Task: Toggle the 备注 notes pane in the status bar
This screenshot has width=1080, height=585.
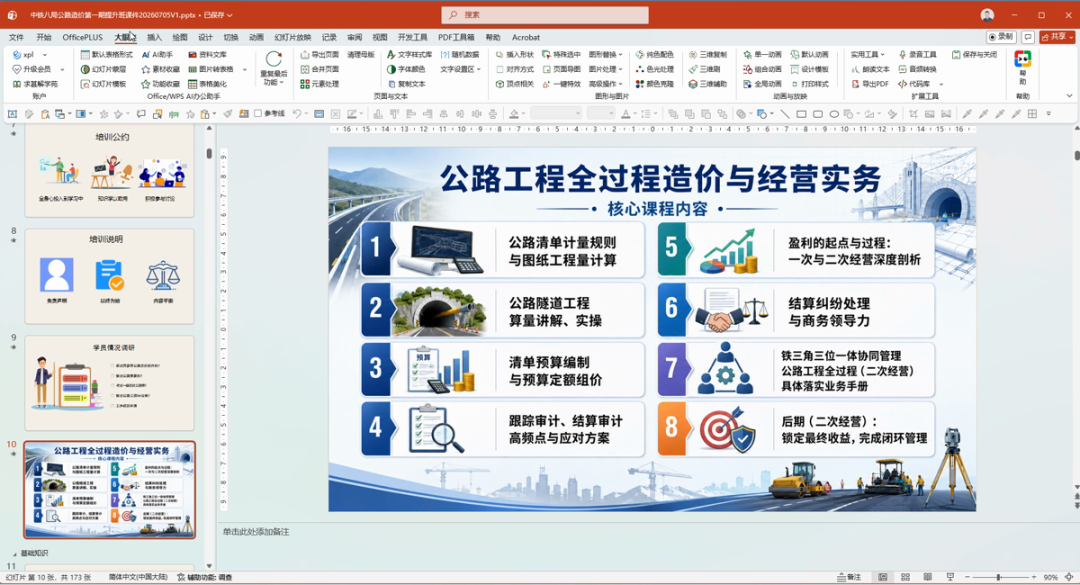Action: 849,577
